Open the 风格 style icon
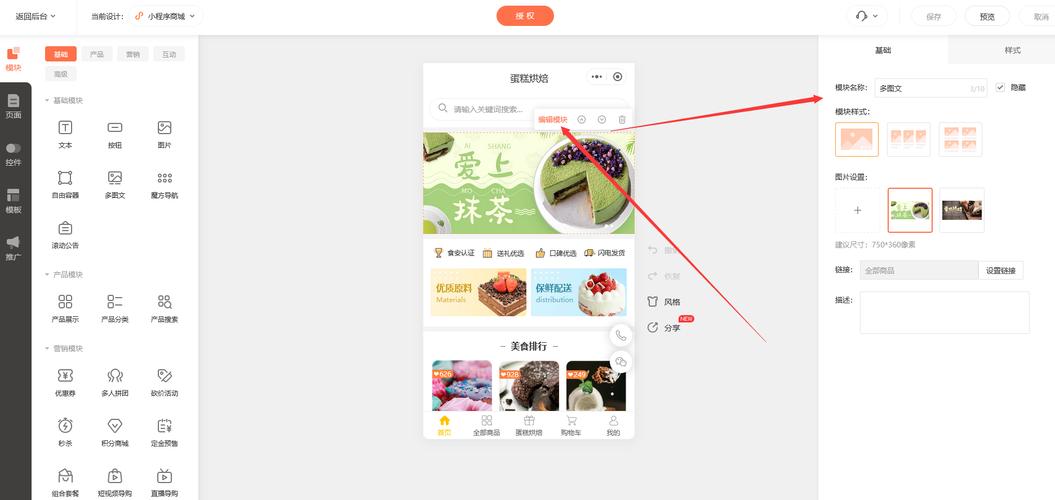This screenshot has width=1055, height=500. tap(652, 302)
